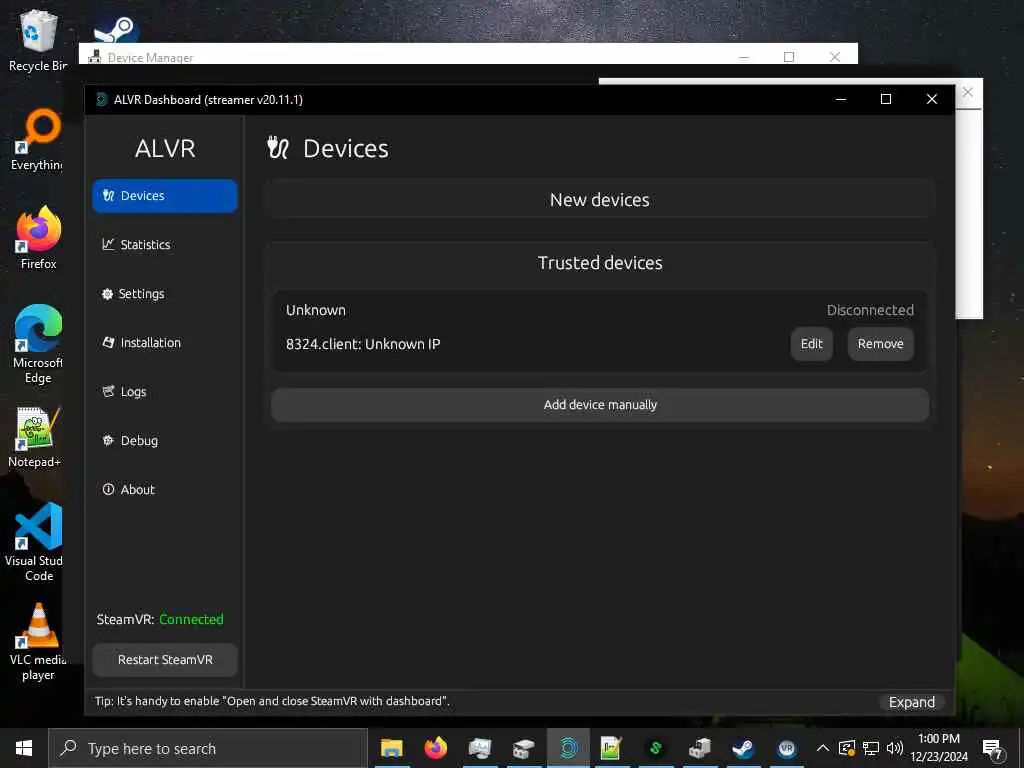1024x768 pixels.
Task: Open SteamVR taskbar icon
Action: pyautogui.click(x=787, y=748)
